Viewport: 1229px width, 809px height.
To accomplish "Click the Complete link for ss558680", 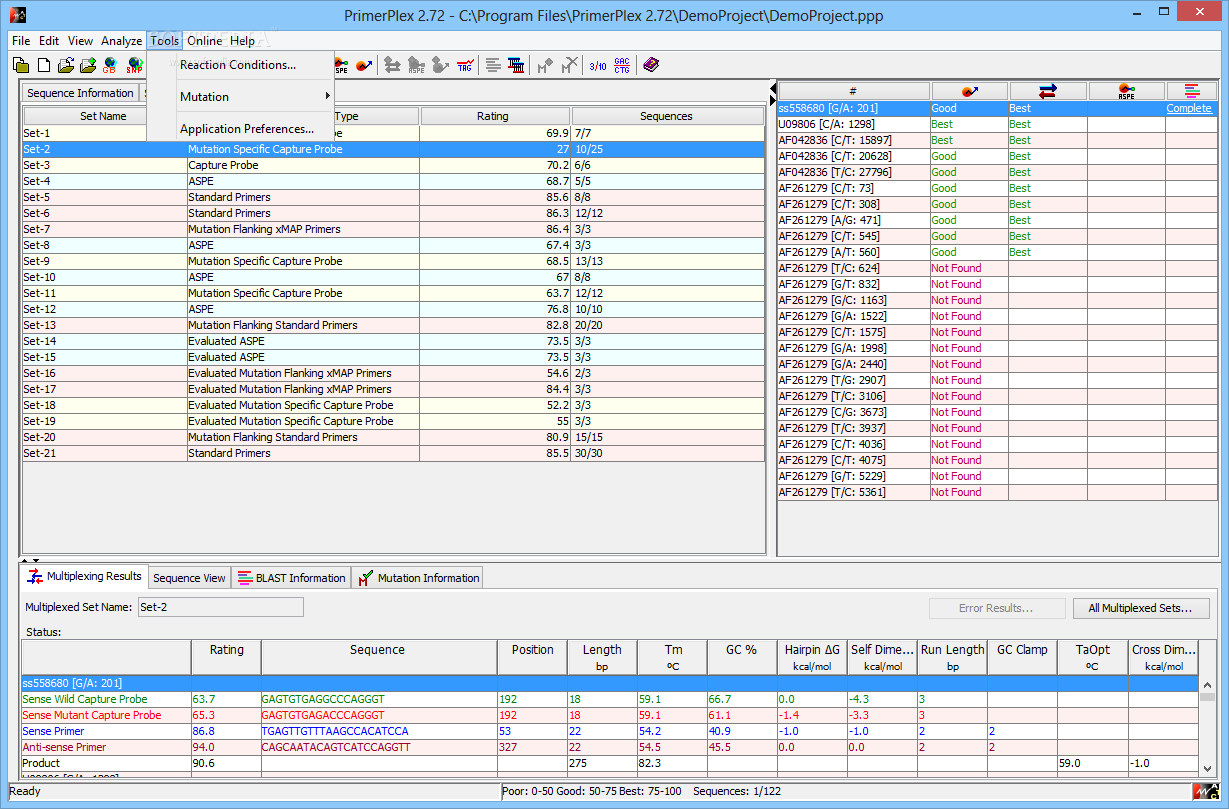I will pos(1189,108).
